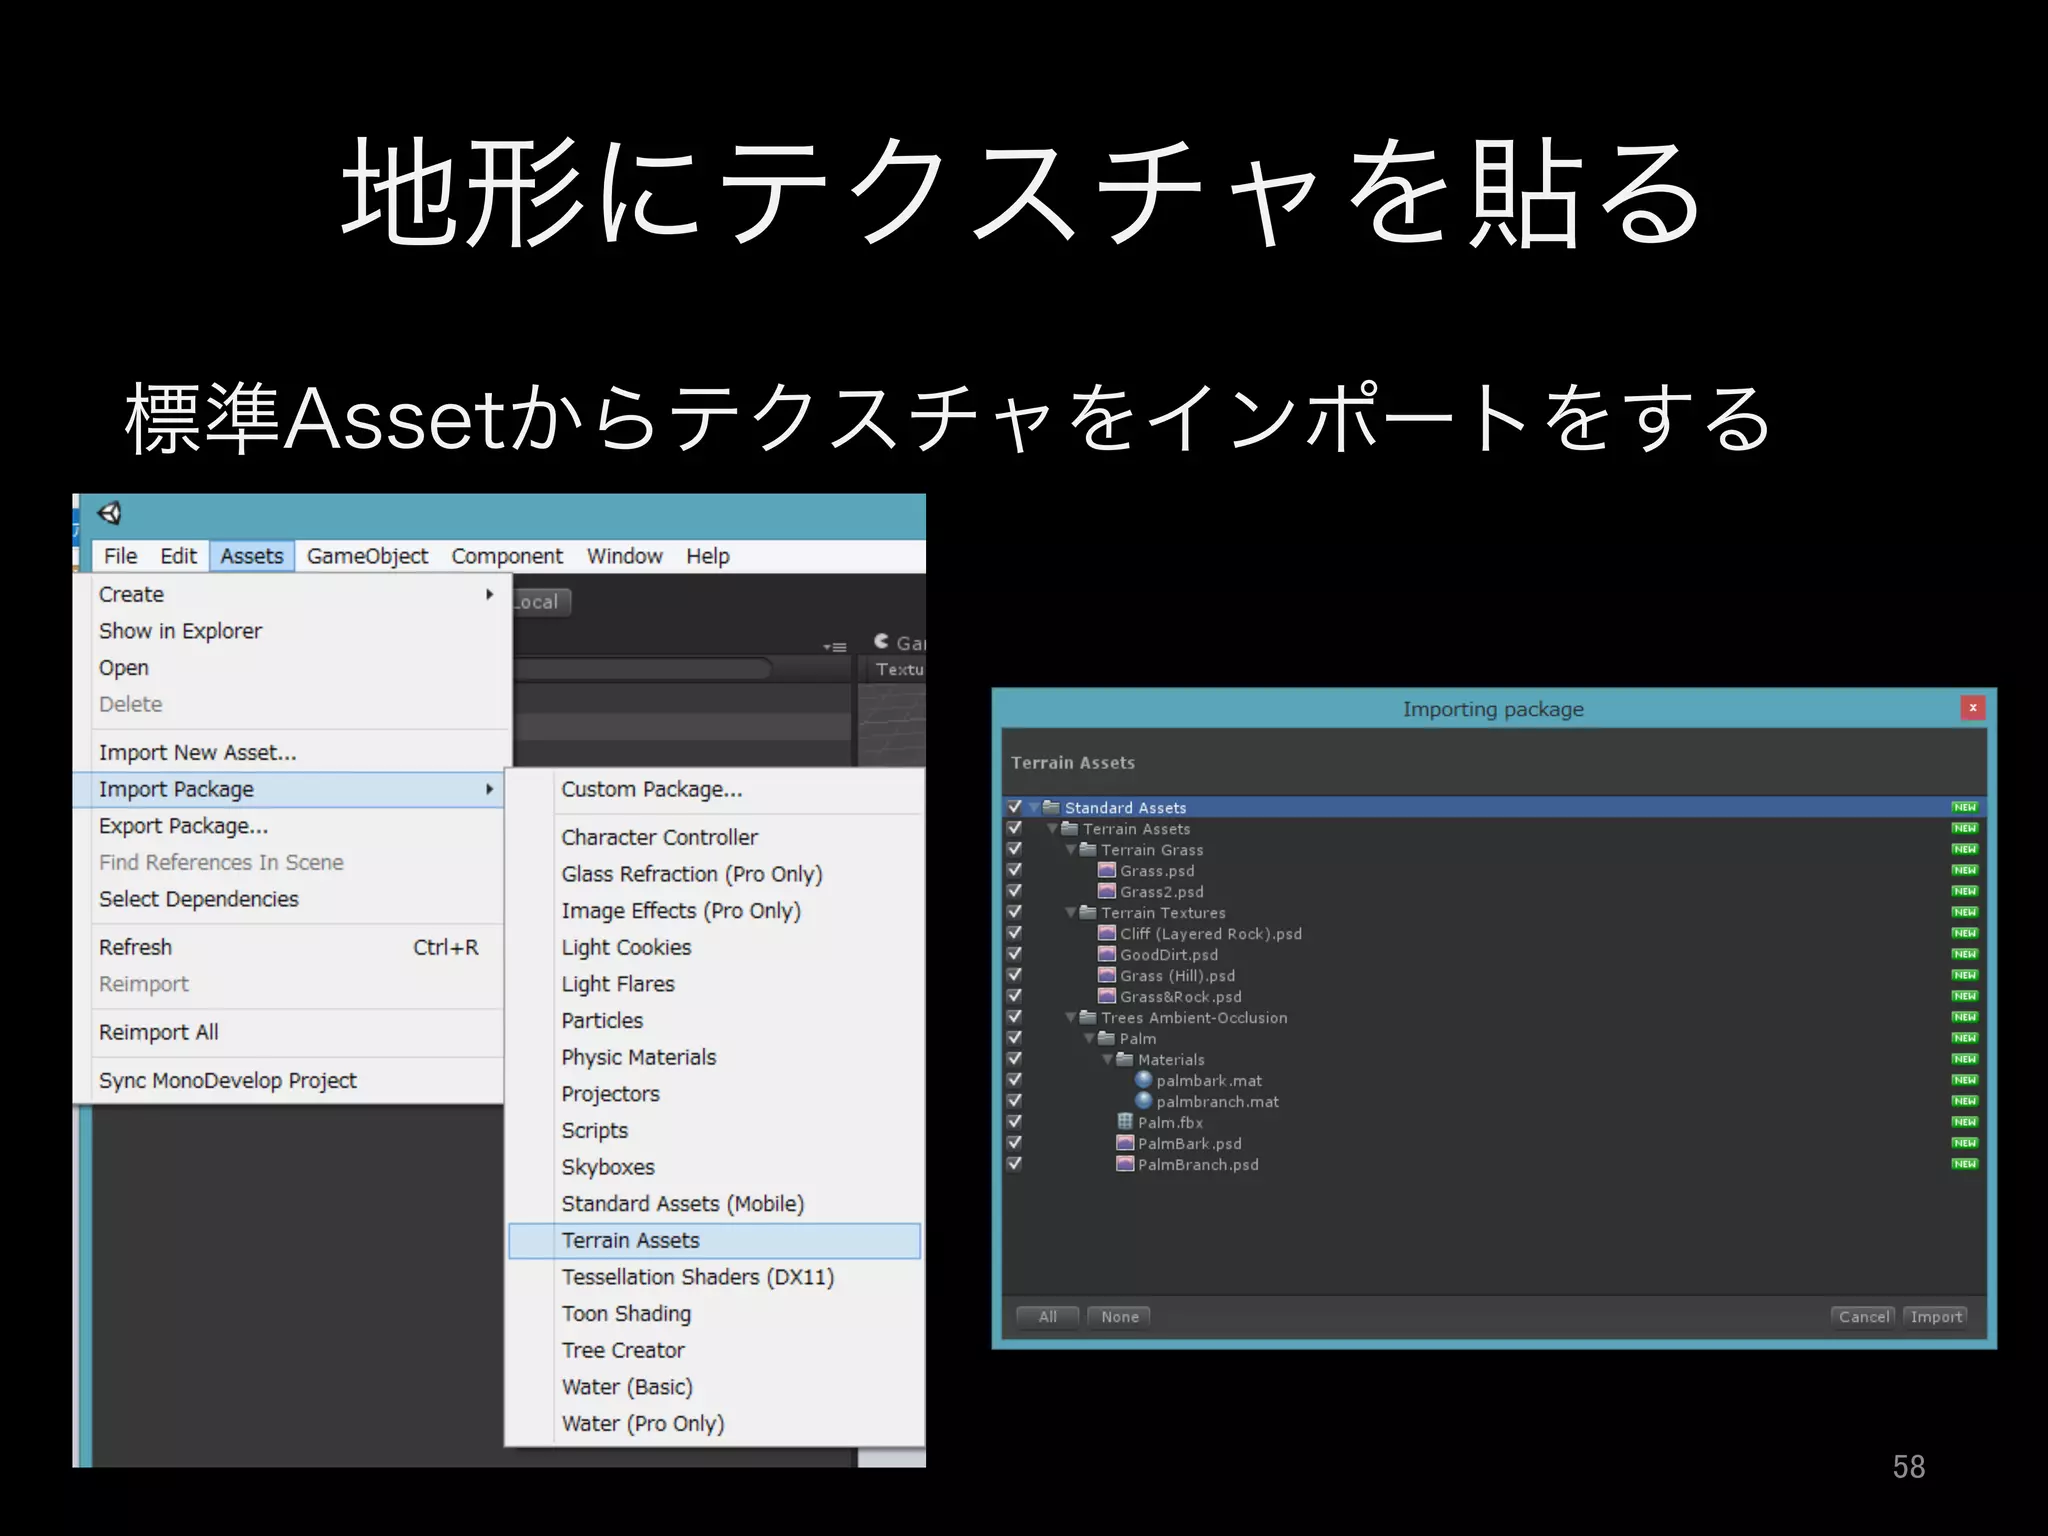Uncheck the Terrain Grass checkbox
Viewport: 2048px width, 1536px height.
pos(1014,849)
